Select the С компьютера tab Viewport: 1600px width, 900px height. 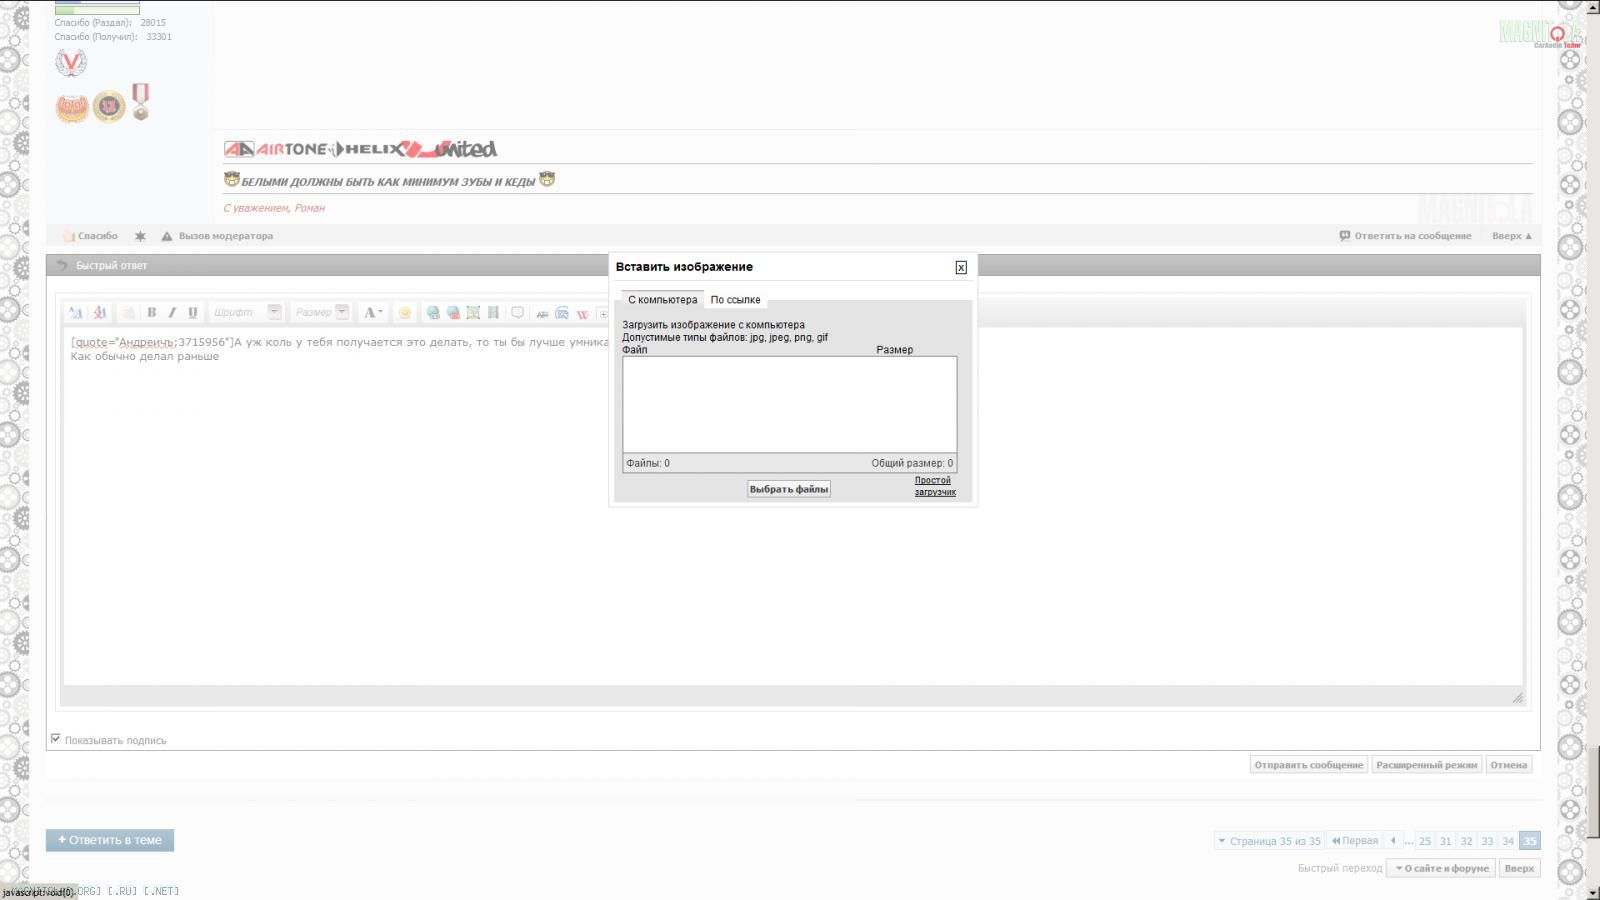(662, 300)
